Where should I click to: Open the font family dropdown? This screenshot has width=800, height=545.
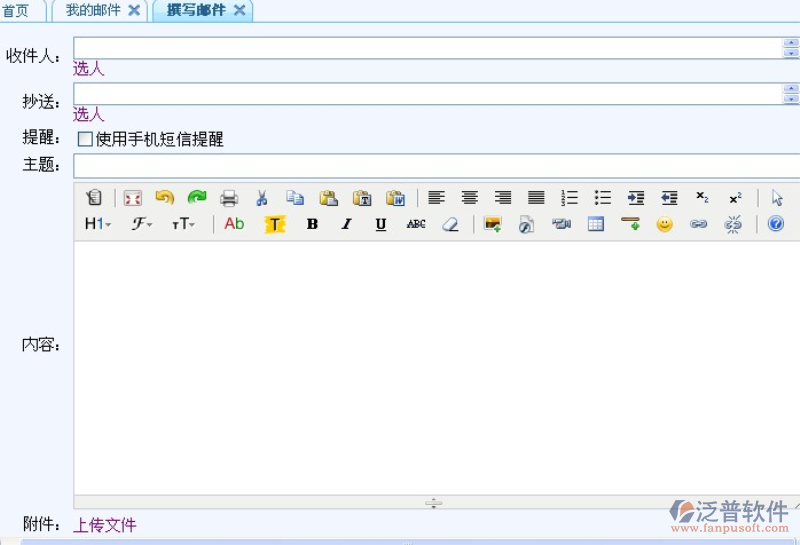coord(142,224)
